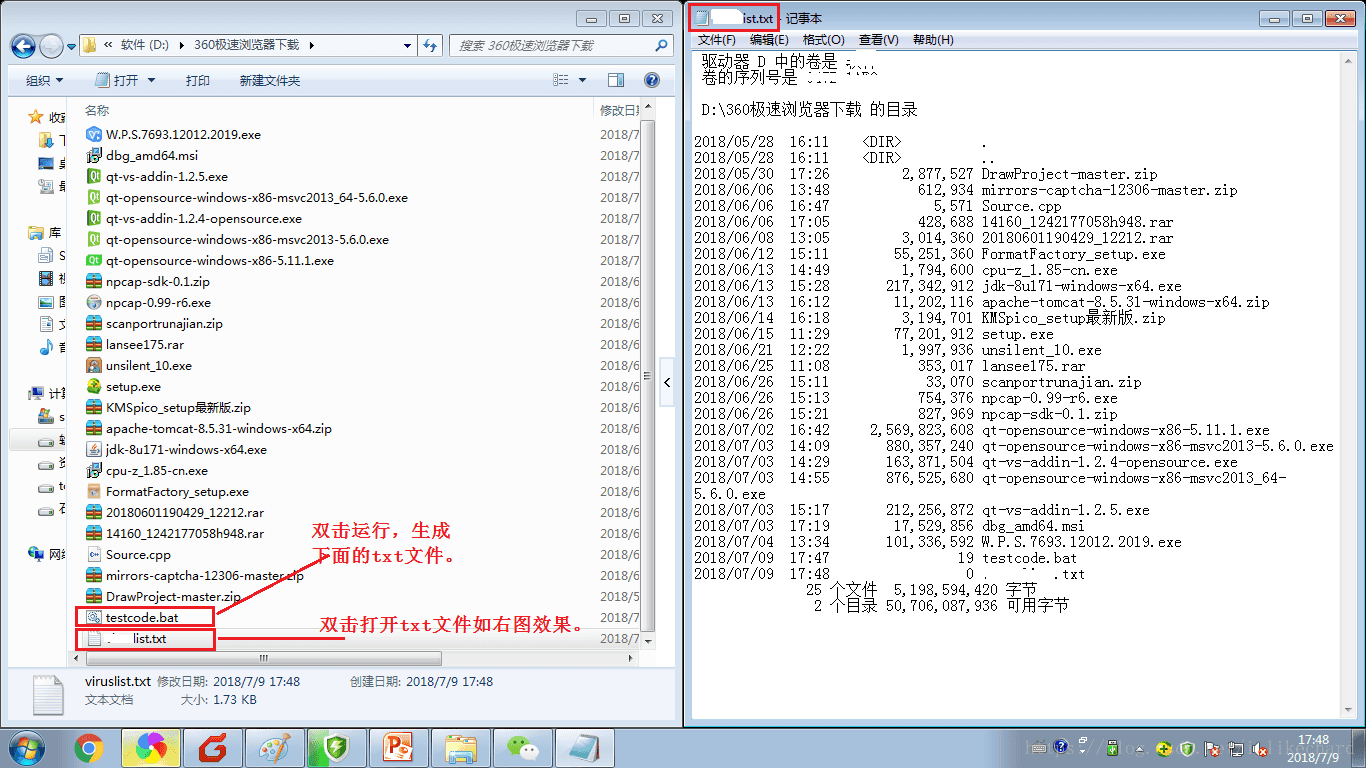1366x768 pixels.
Task: Expand the address bar history dropdown
Action: pyautogui.click(x=408, y=45)
